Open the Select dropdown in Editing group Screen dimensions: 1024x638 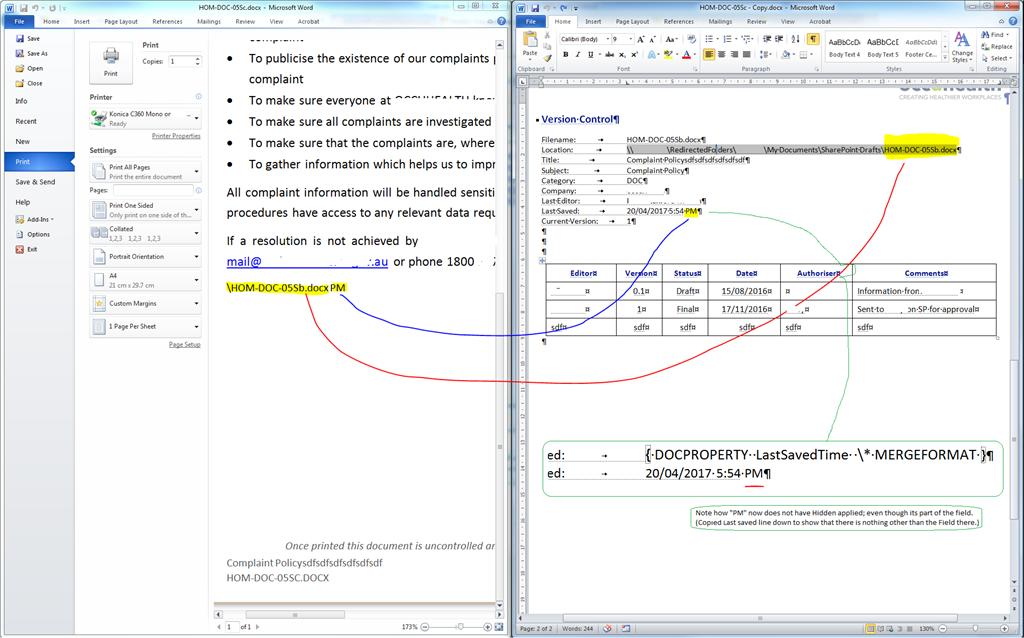997,58
